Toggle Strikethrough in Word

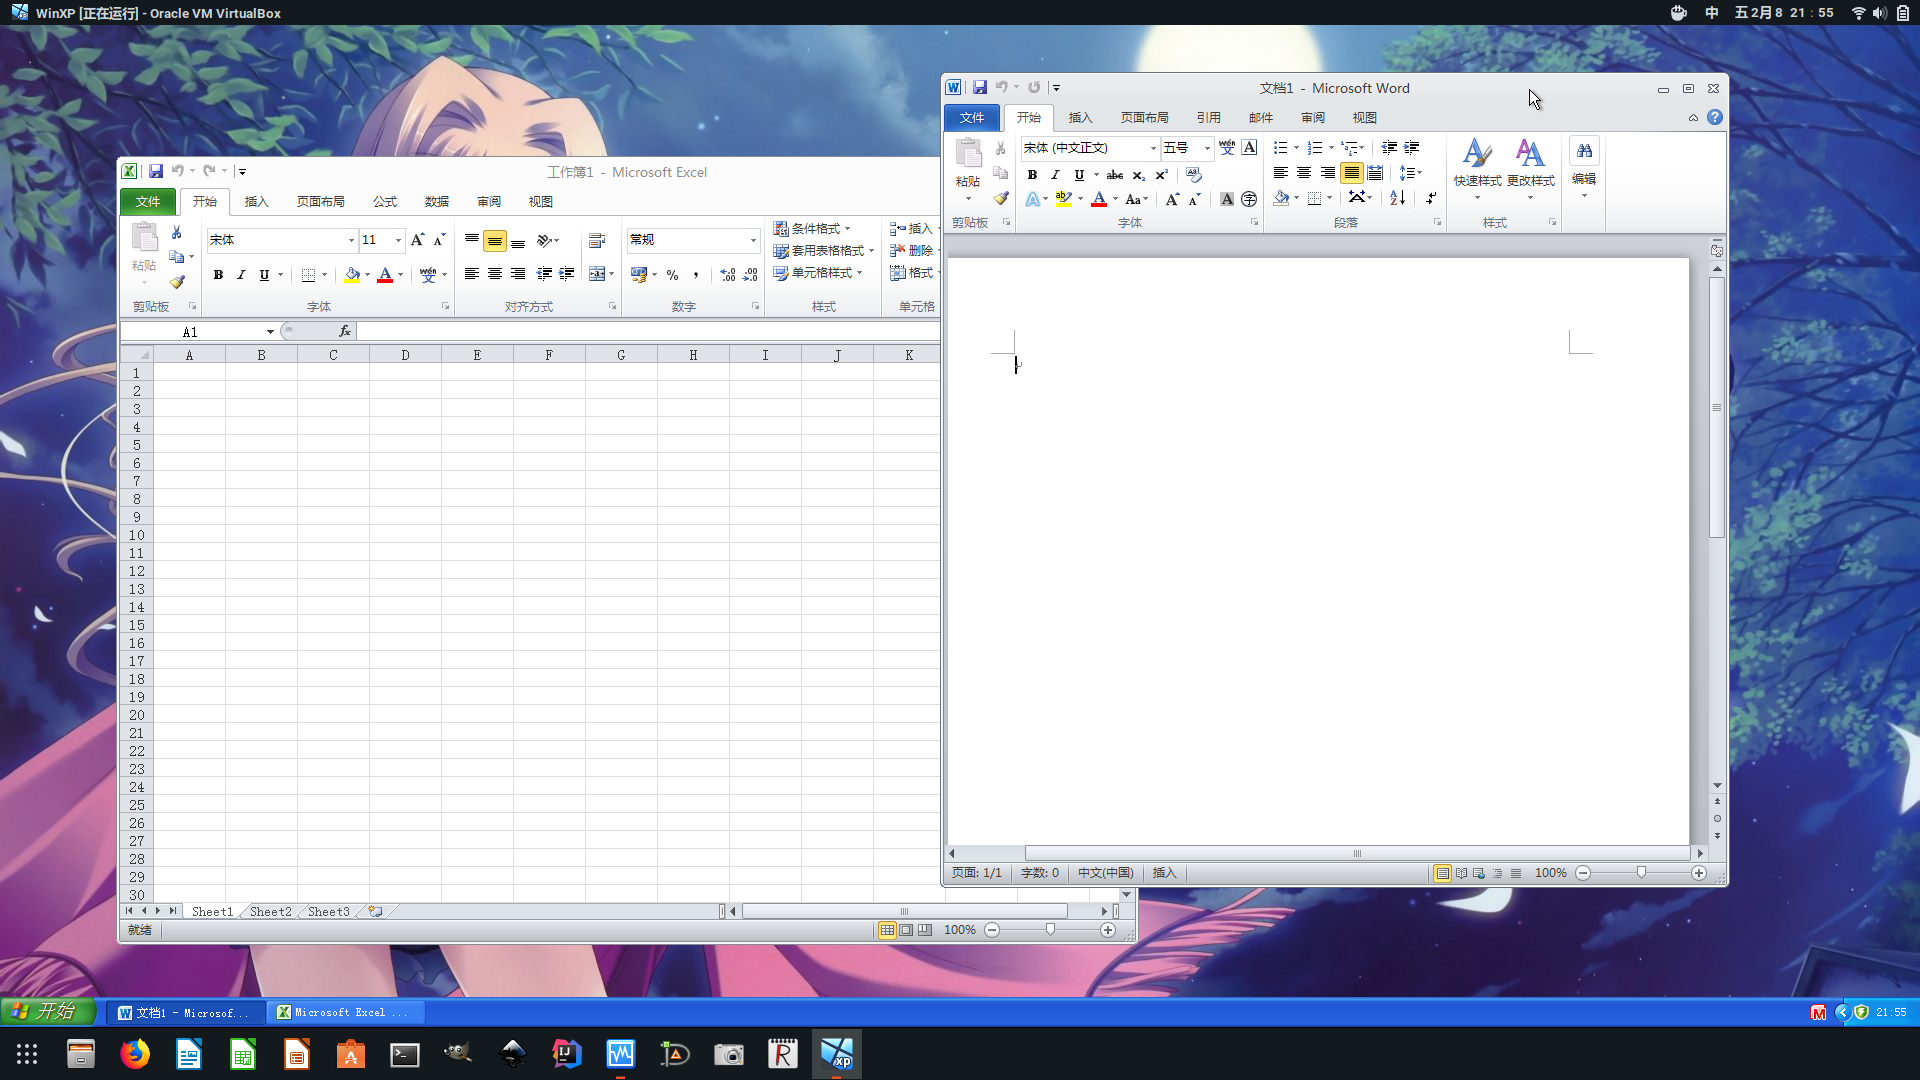tap(1115, 174)
